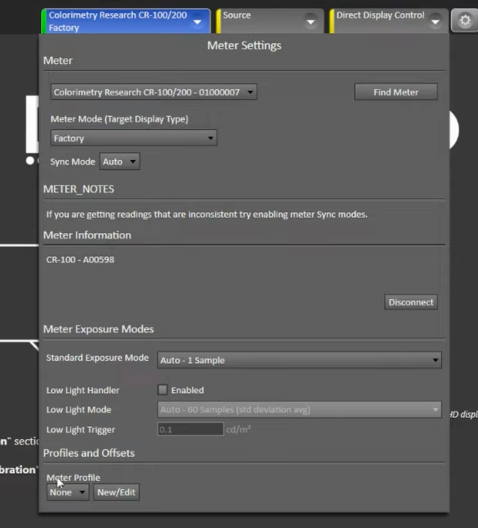Screen dimensions: 478x528
Task: Click the sync modes note text
Action: [x=207, y=214]
